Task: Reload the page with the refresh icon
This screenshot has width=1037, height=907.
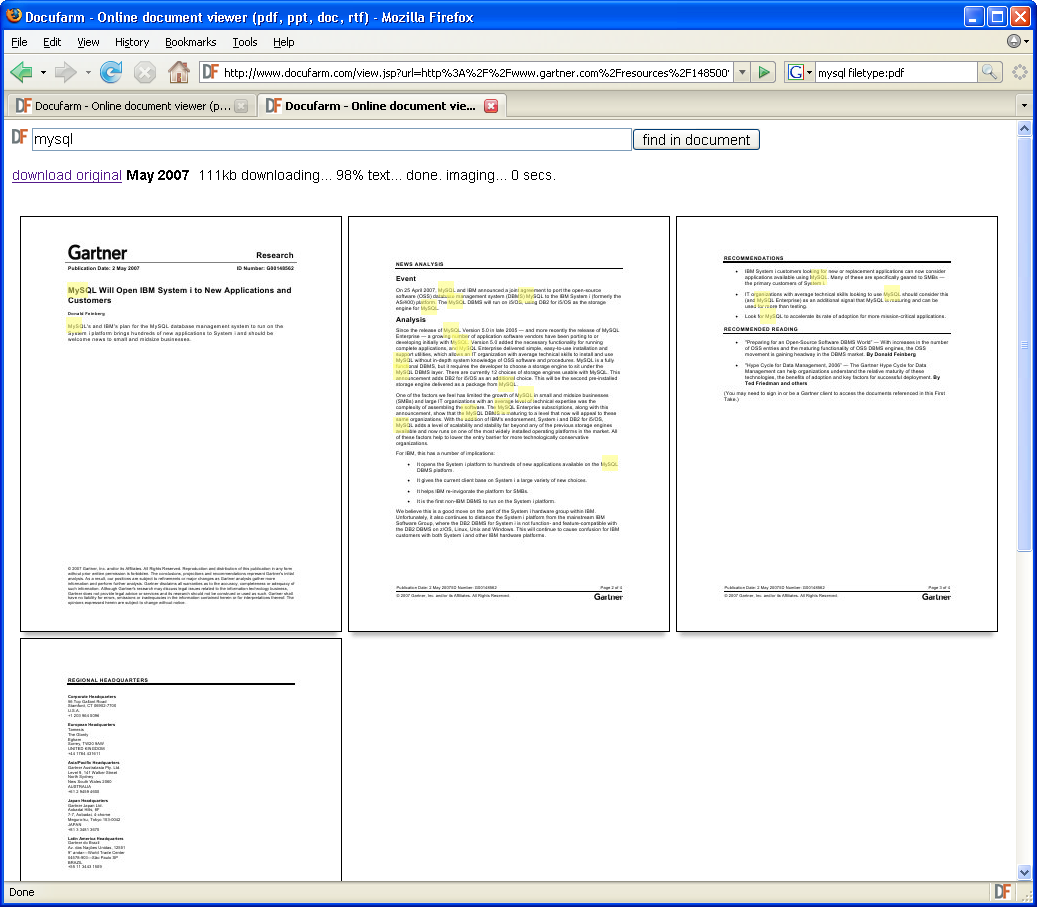Action: click(x=111, y=72)
